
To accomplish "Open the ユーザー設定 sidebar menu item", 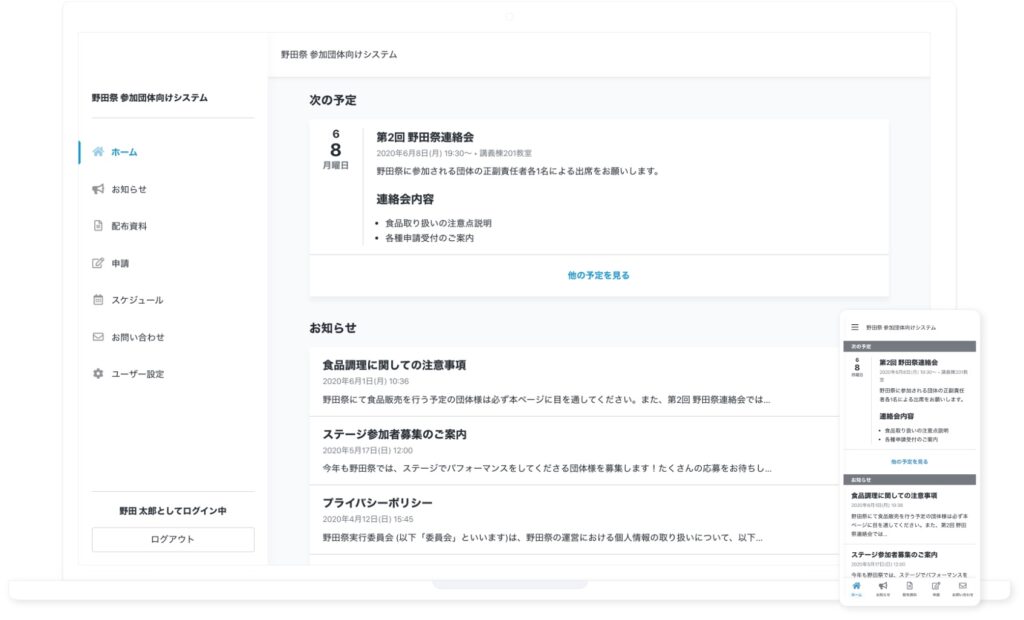I will tap(137, 374).
